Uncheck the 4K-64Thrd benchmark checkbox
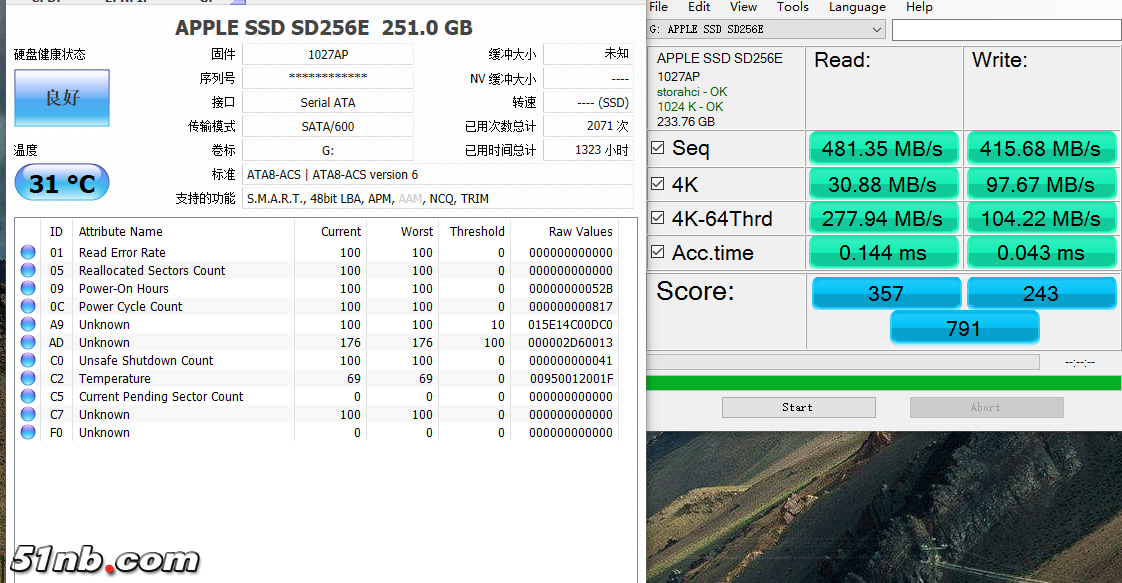The image size is (1122, 583). tap(658, 217)
